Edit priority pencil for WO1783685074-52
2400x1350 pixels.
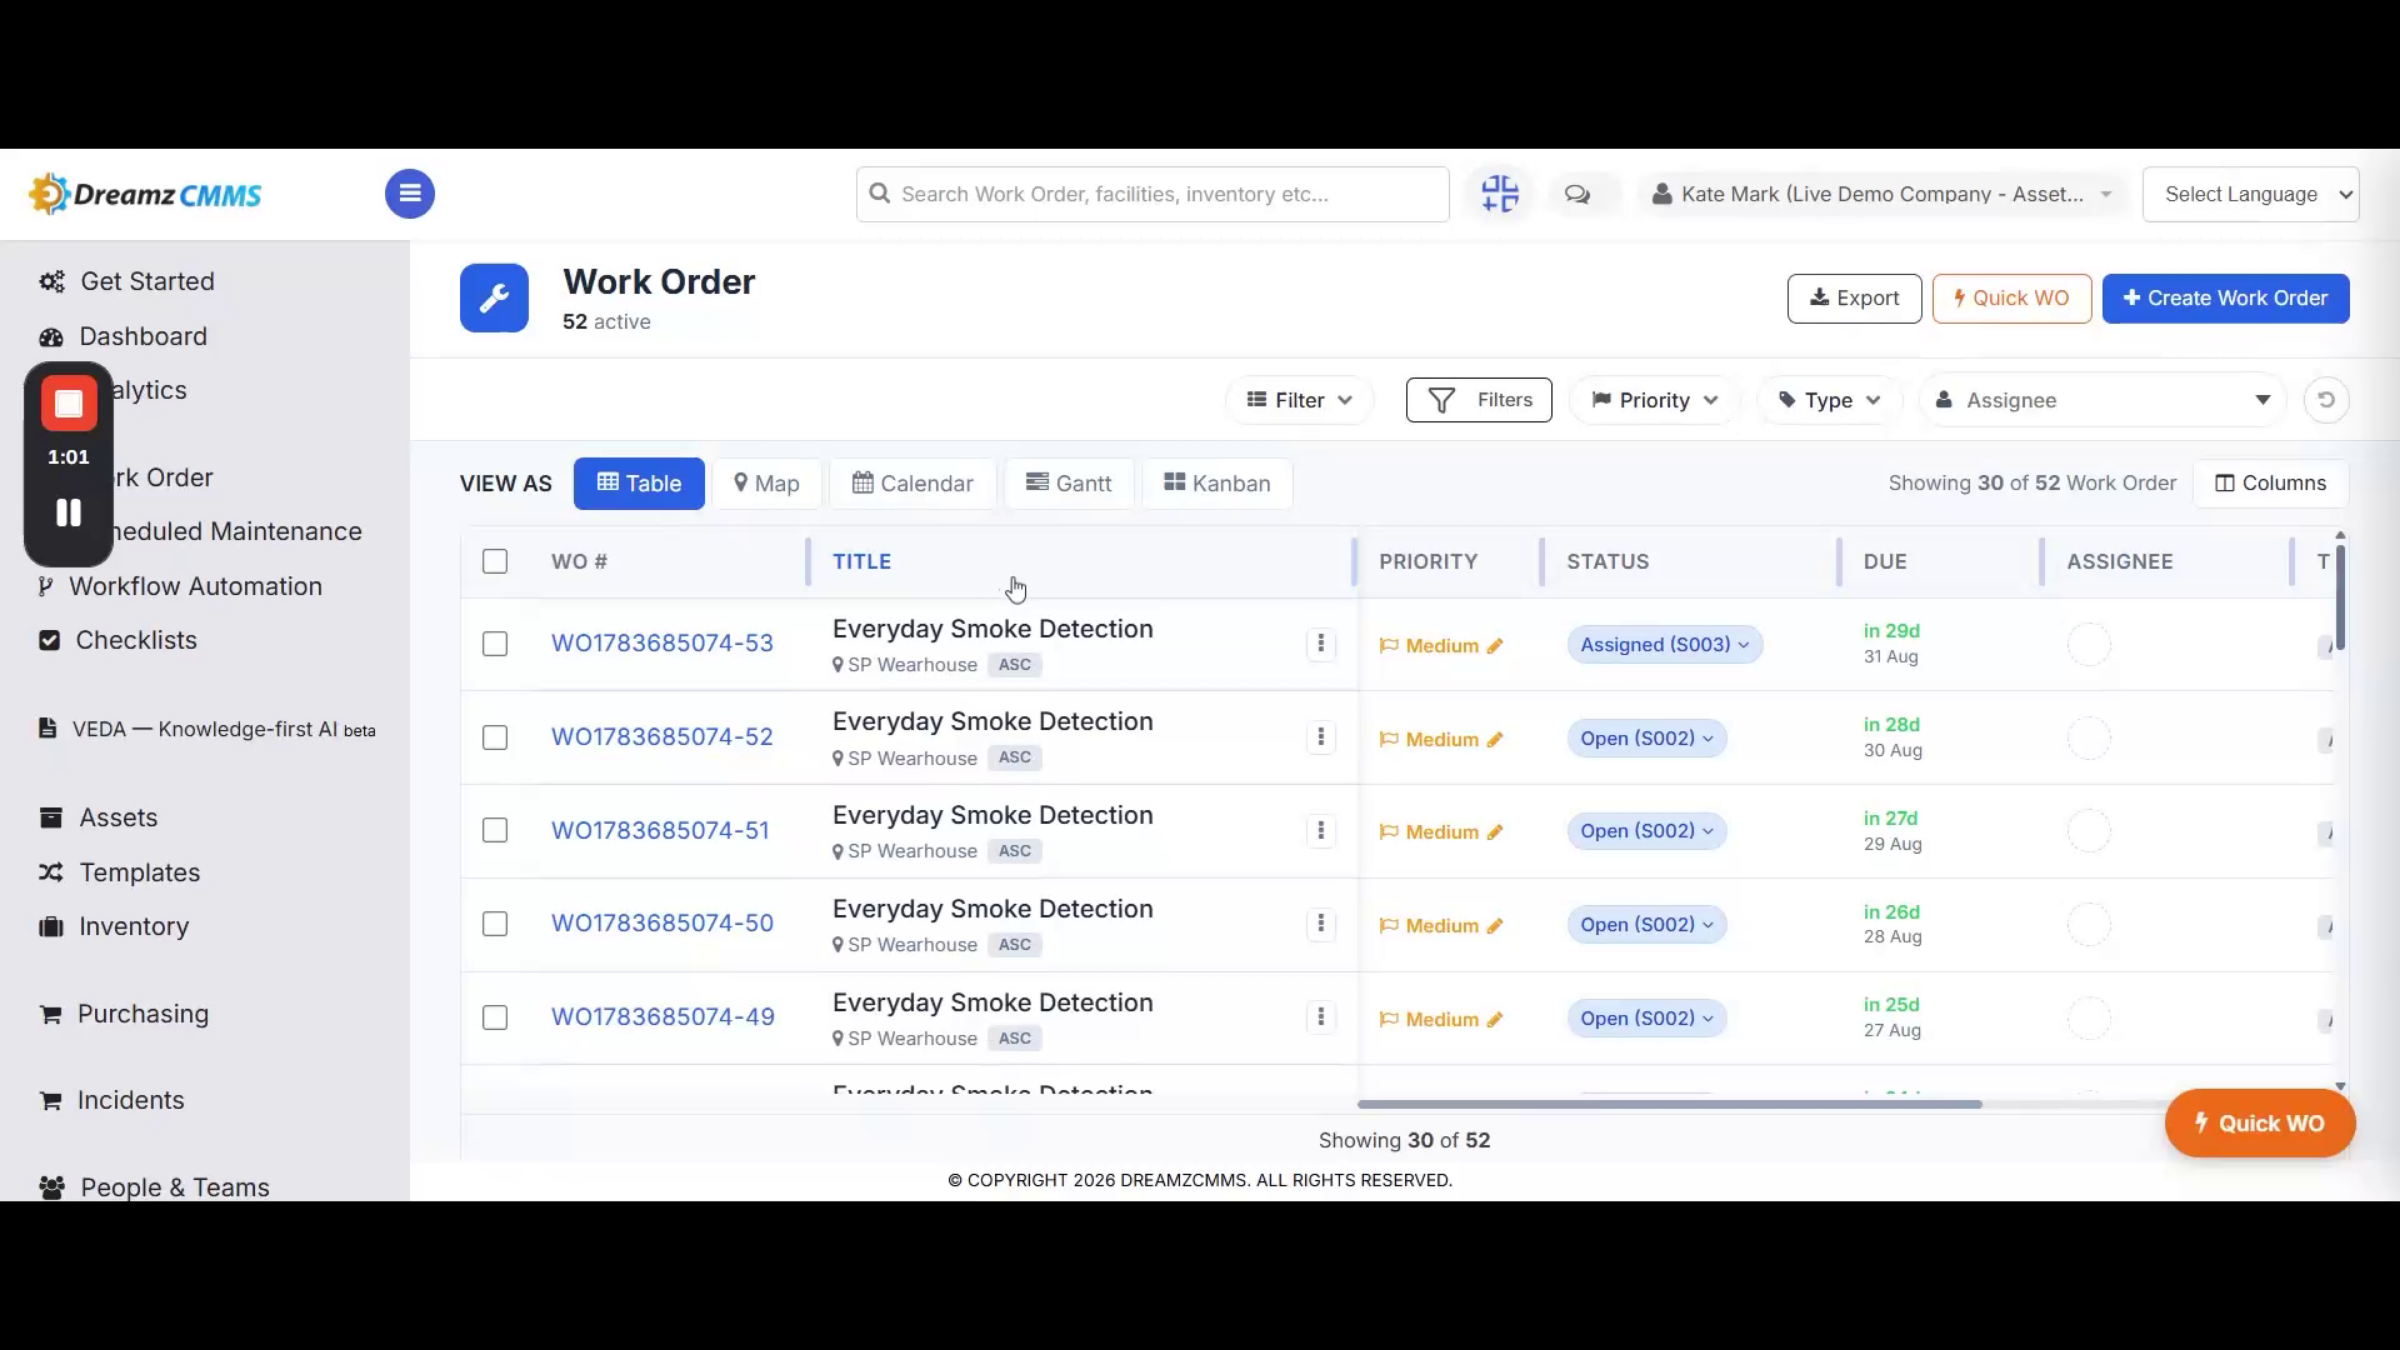[x=1495, y=740]
